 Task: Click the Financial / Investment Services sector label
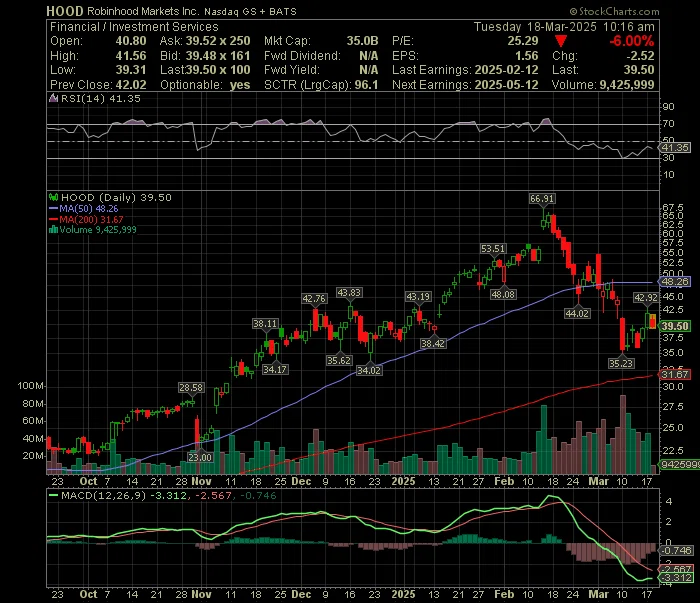tap(134, 27)
